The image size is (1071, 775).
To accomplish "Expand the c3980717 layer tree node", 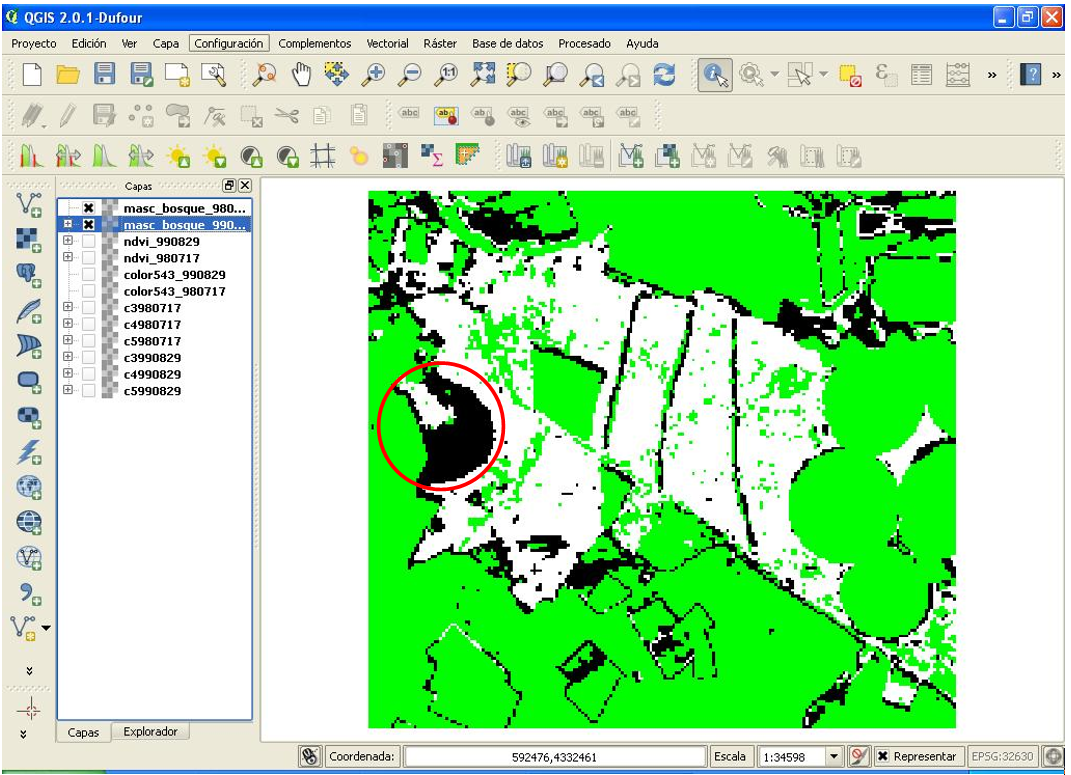I will pyautogui.click(x=68, y=308).
